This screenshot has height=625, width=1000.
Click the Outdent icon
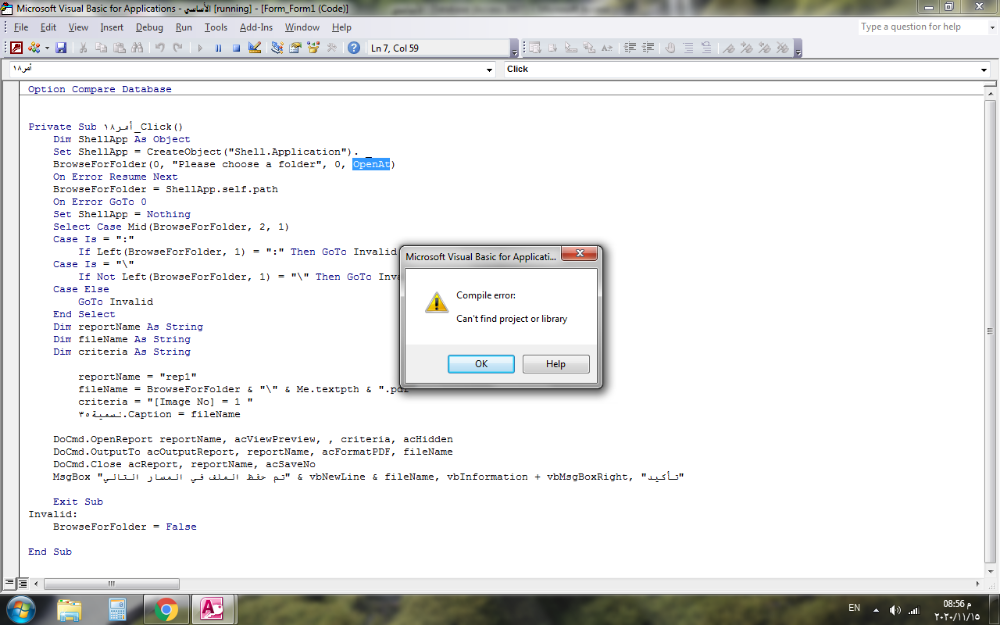[x=648, y=48]
